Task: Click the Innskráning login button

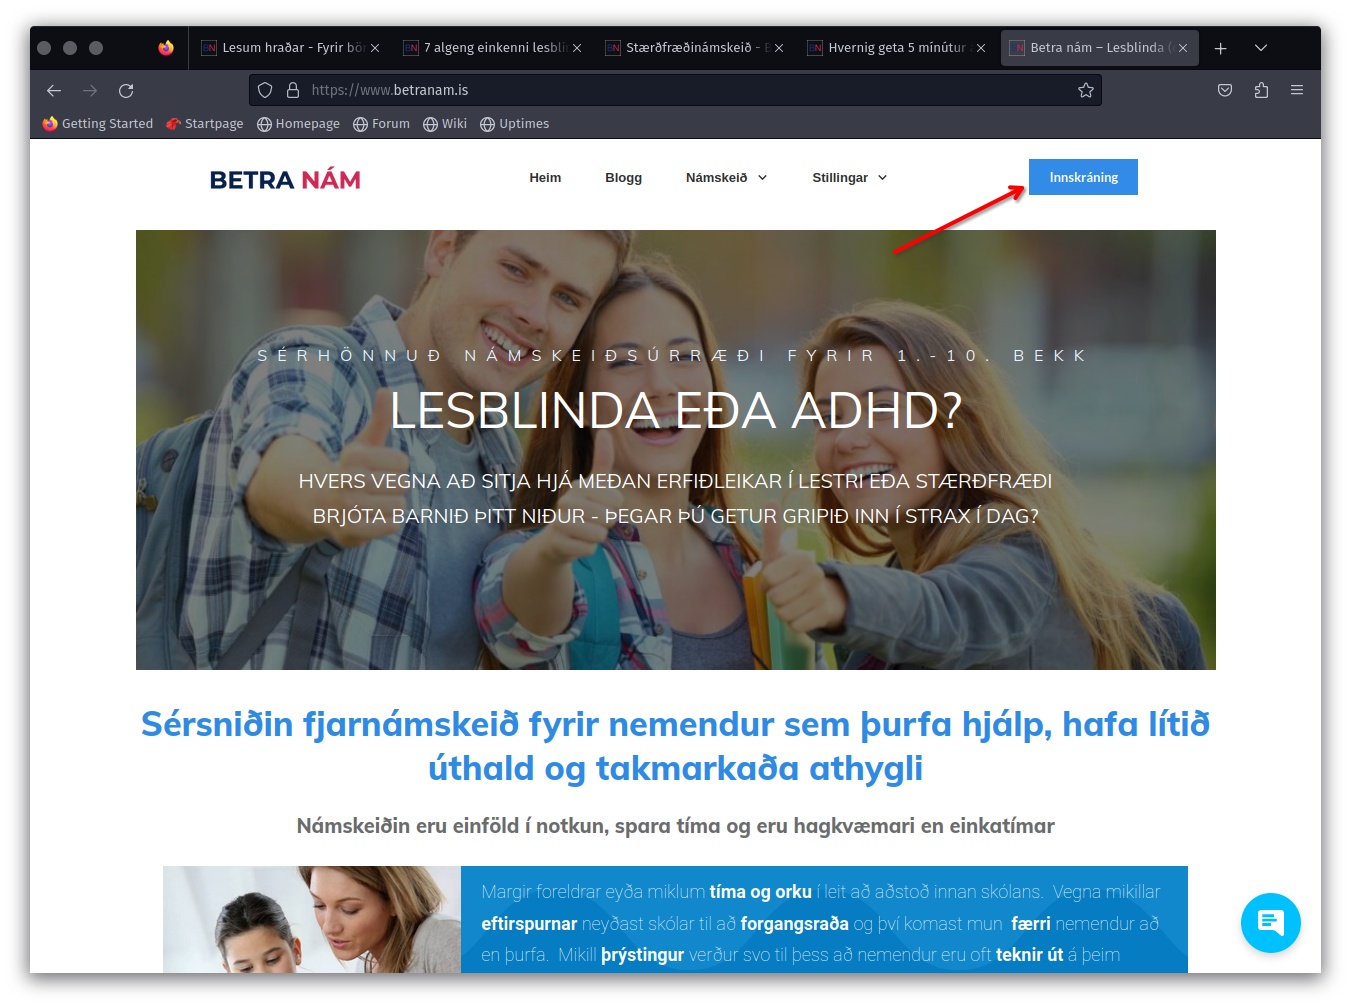Action: click(1083, 177)
